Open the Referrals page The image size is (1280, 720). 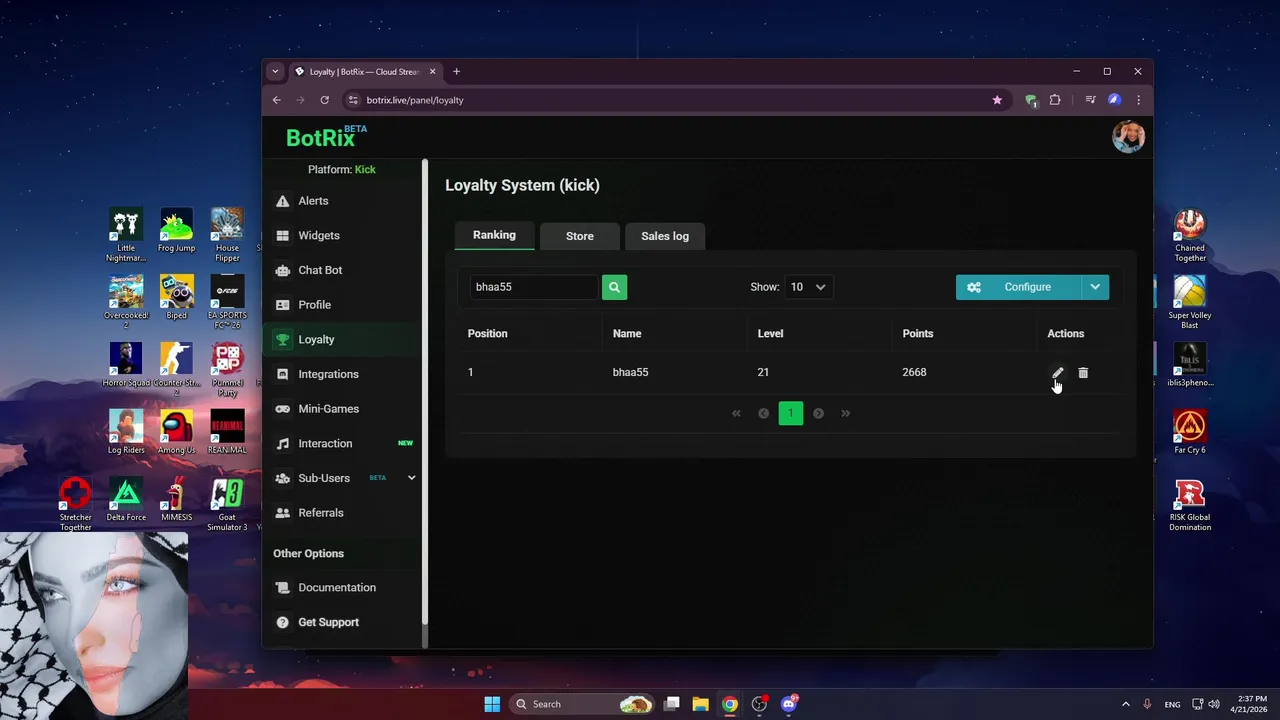[x=343, y=513]
